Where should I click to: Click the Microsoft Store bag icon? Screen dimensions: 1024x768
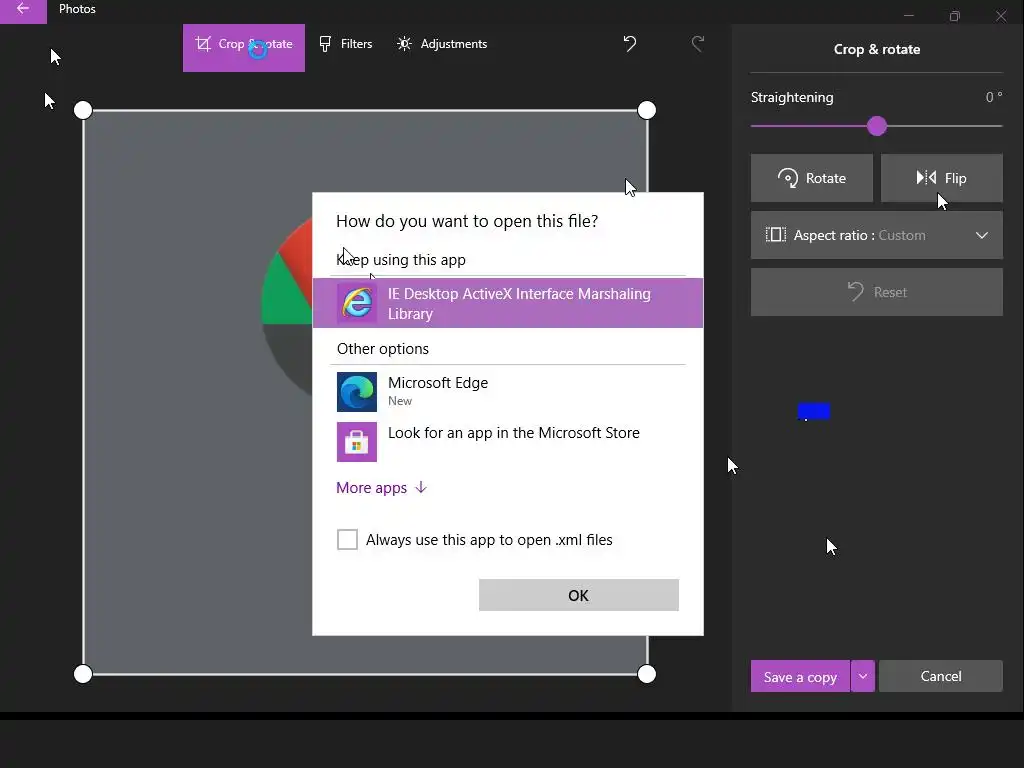[x=357, y=442]
